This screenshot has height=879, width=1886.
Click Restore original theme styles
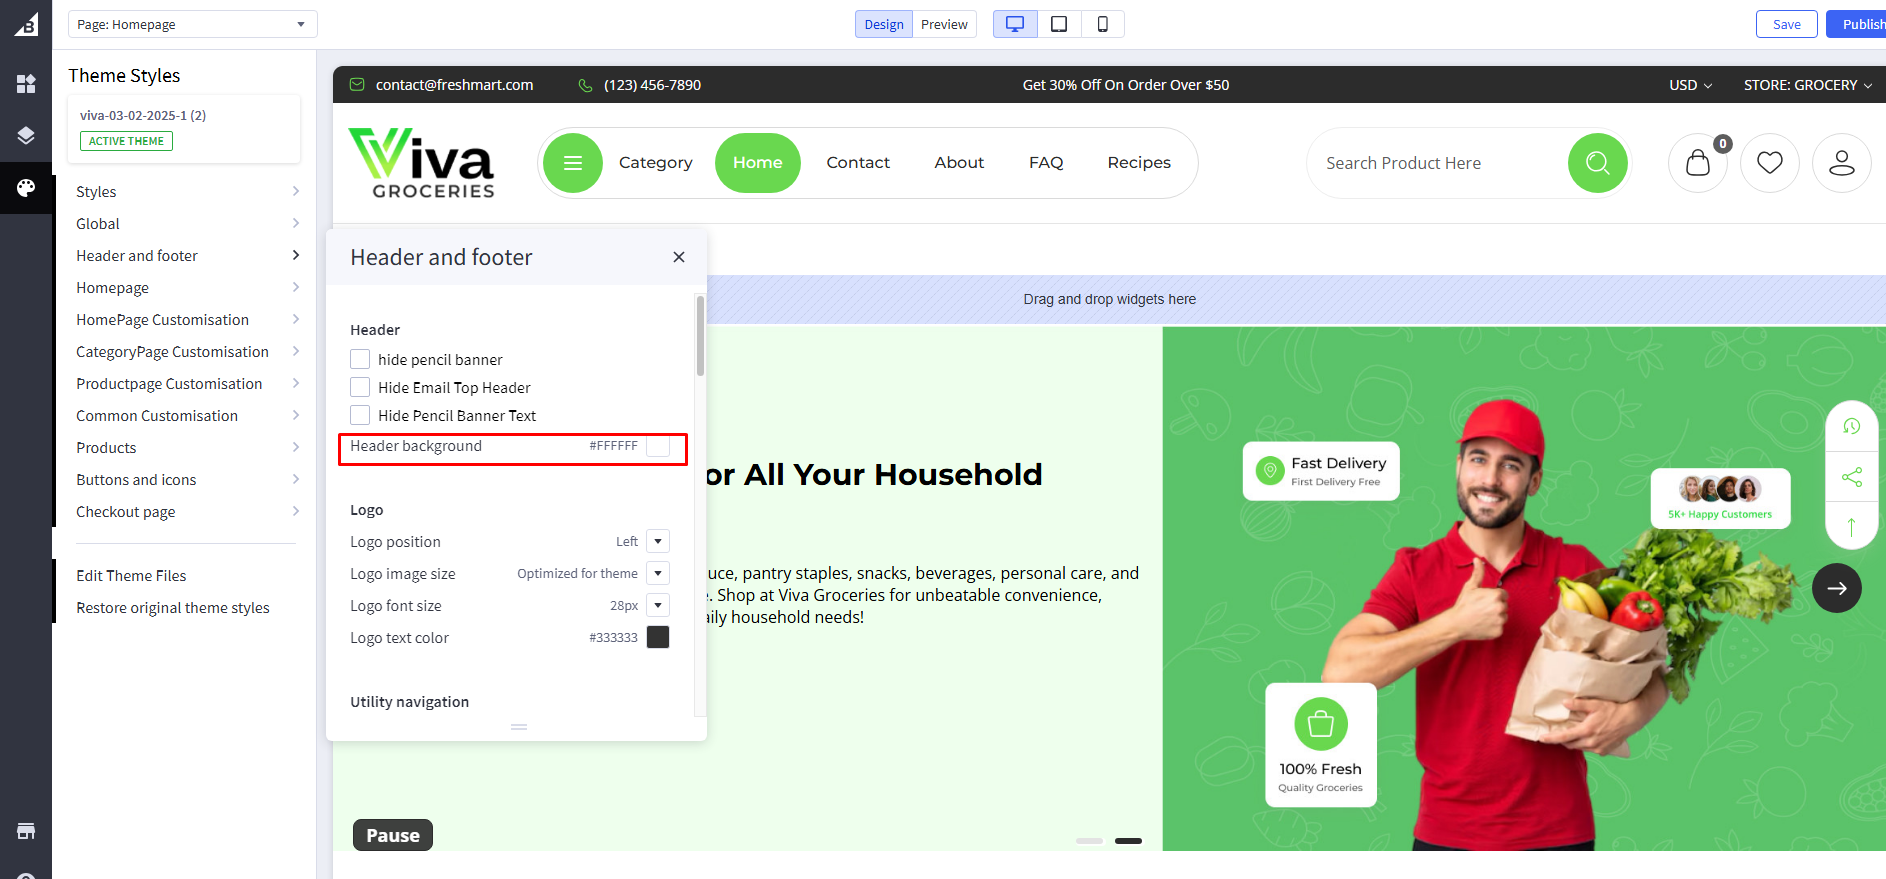click(173, 607)
